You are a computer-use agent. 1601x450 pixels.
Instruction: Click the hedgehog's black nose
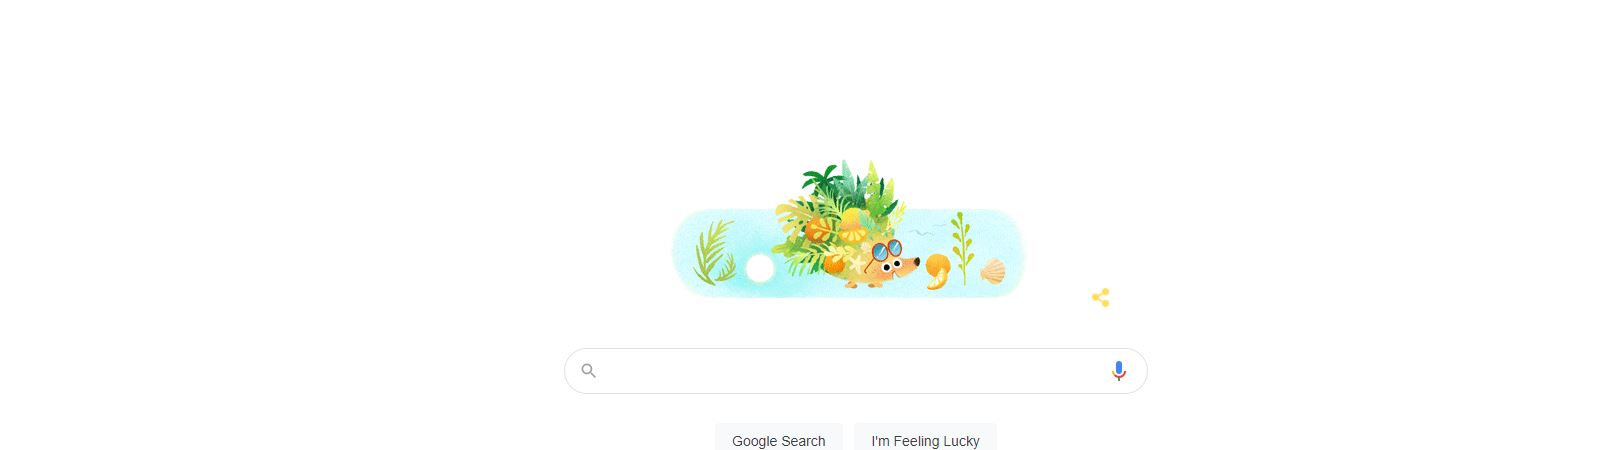click(x=916, y=262)
